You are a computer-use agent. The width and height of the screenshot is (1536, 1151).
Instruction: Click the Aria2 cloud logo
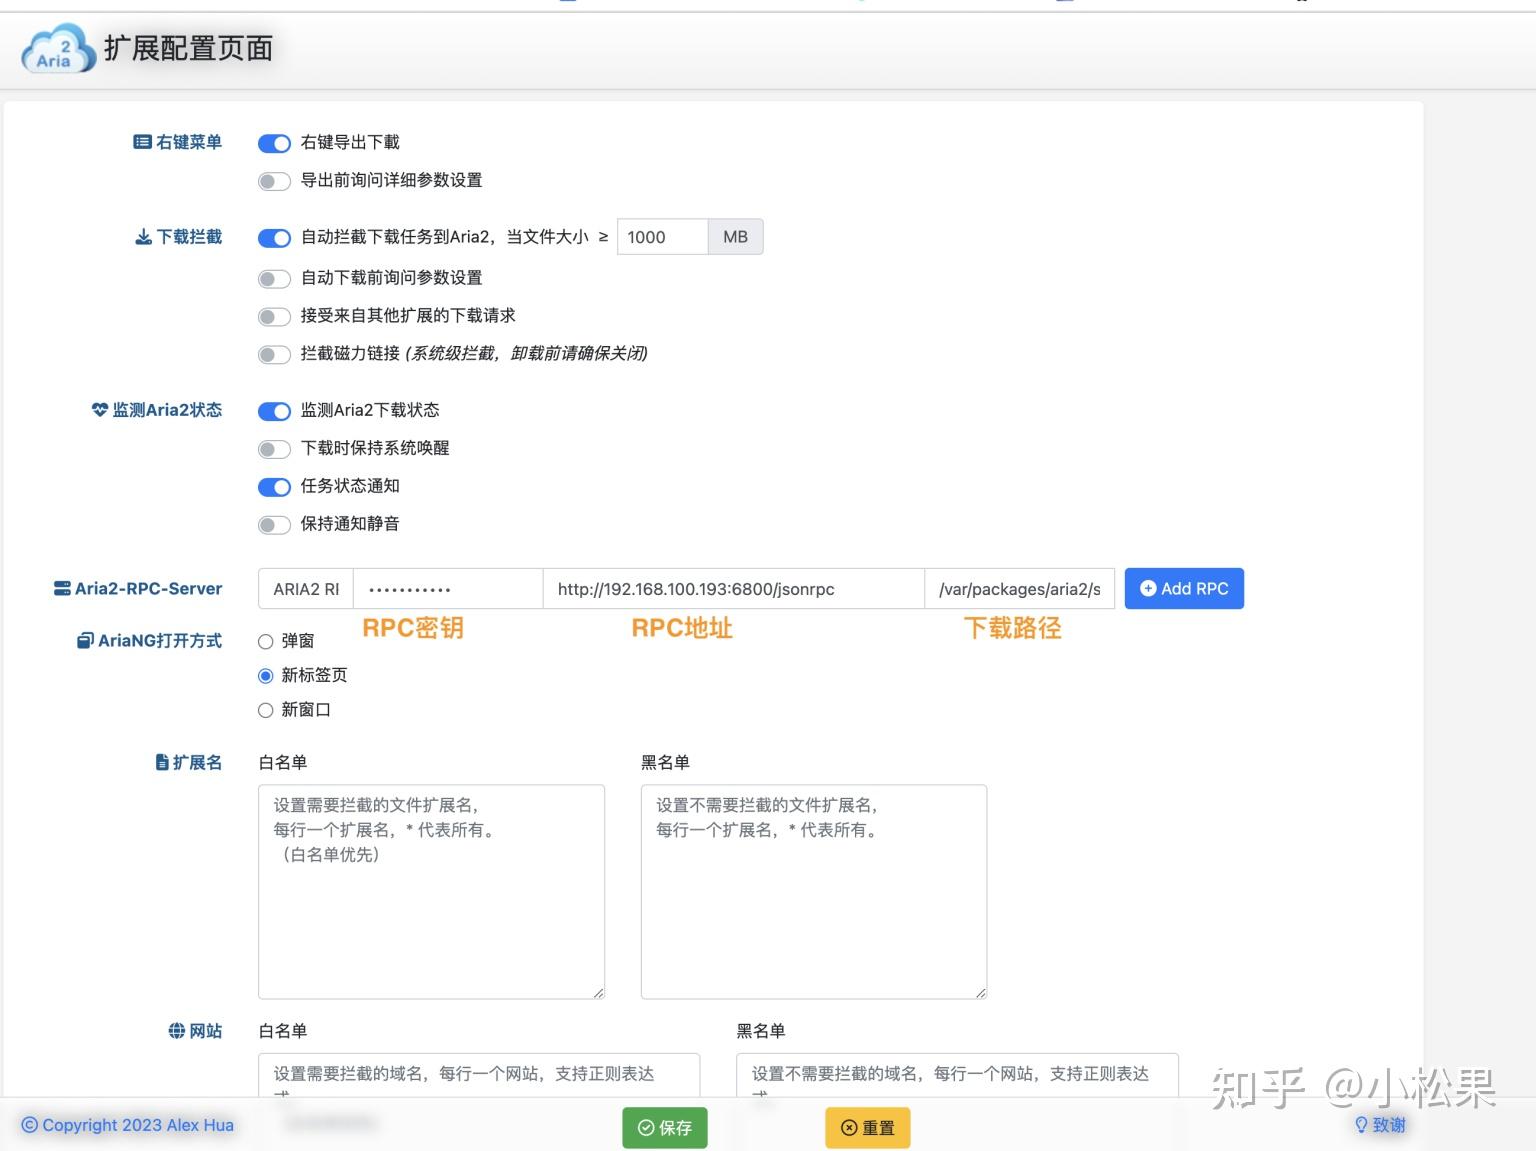(56, 49)
